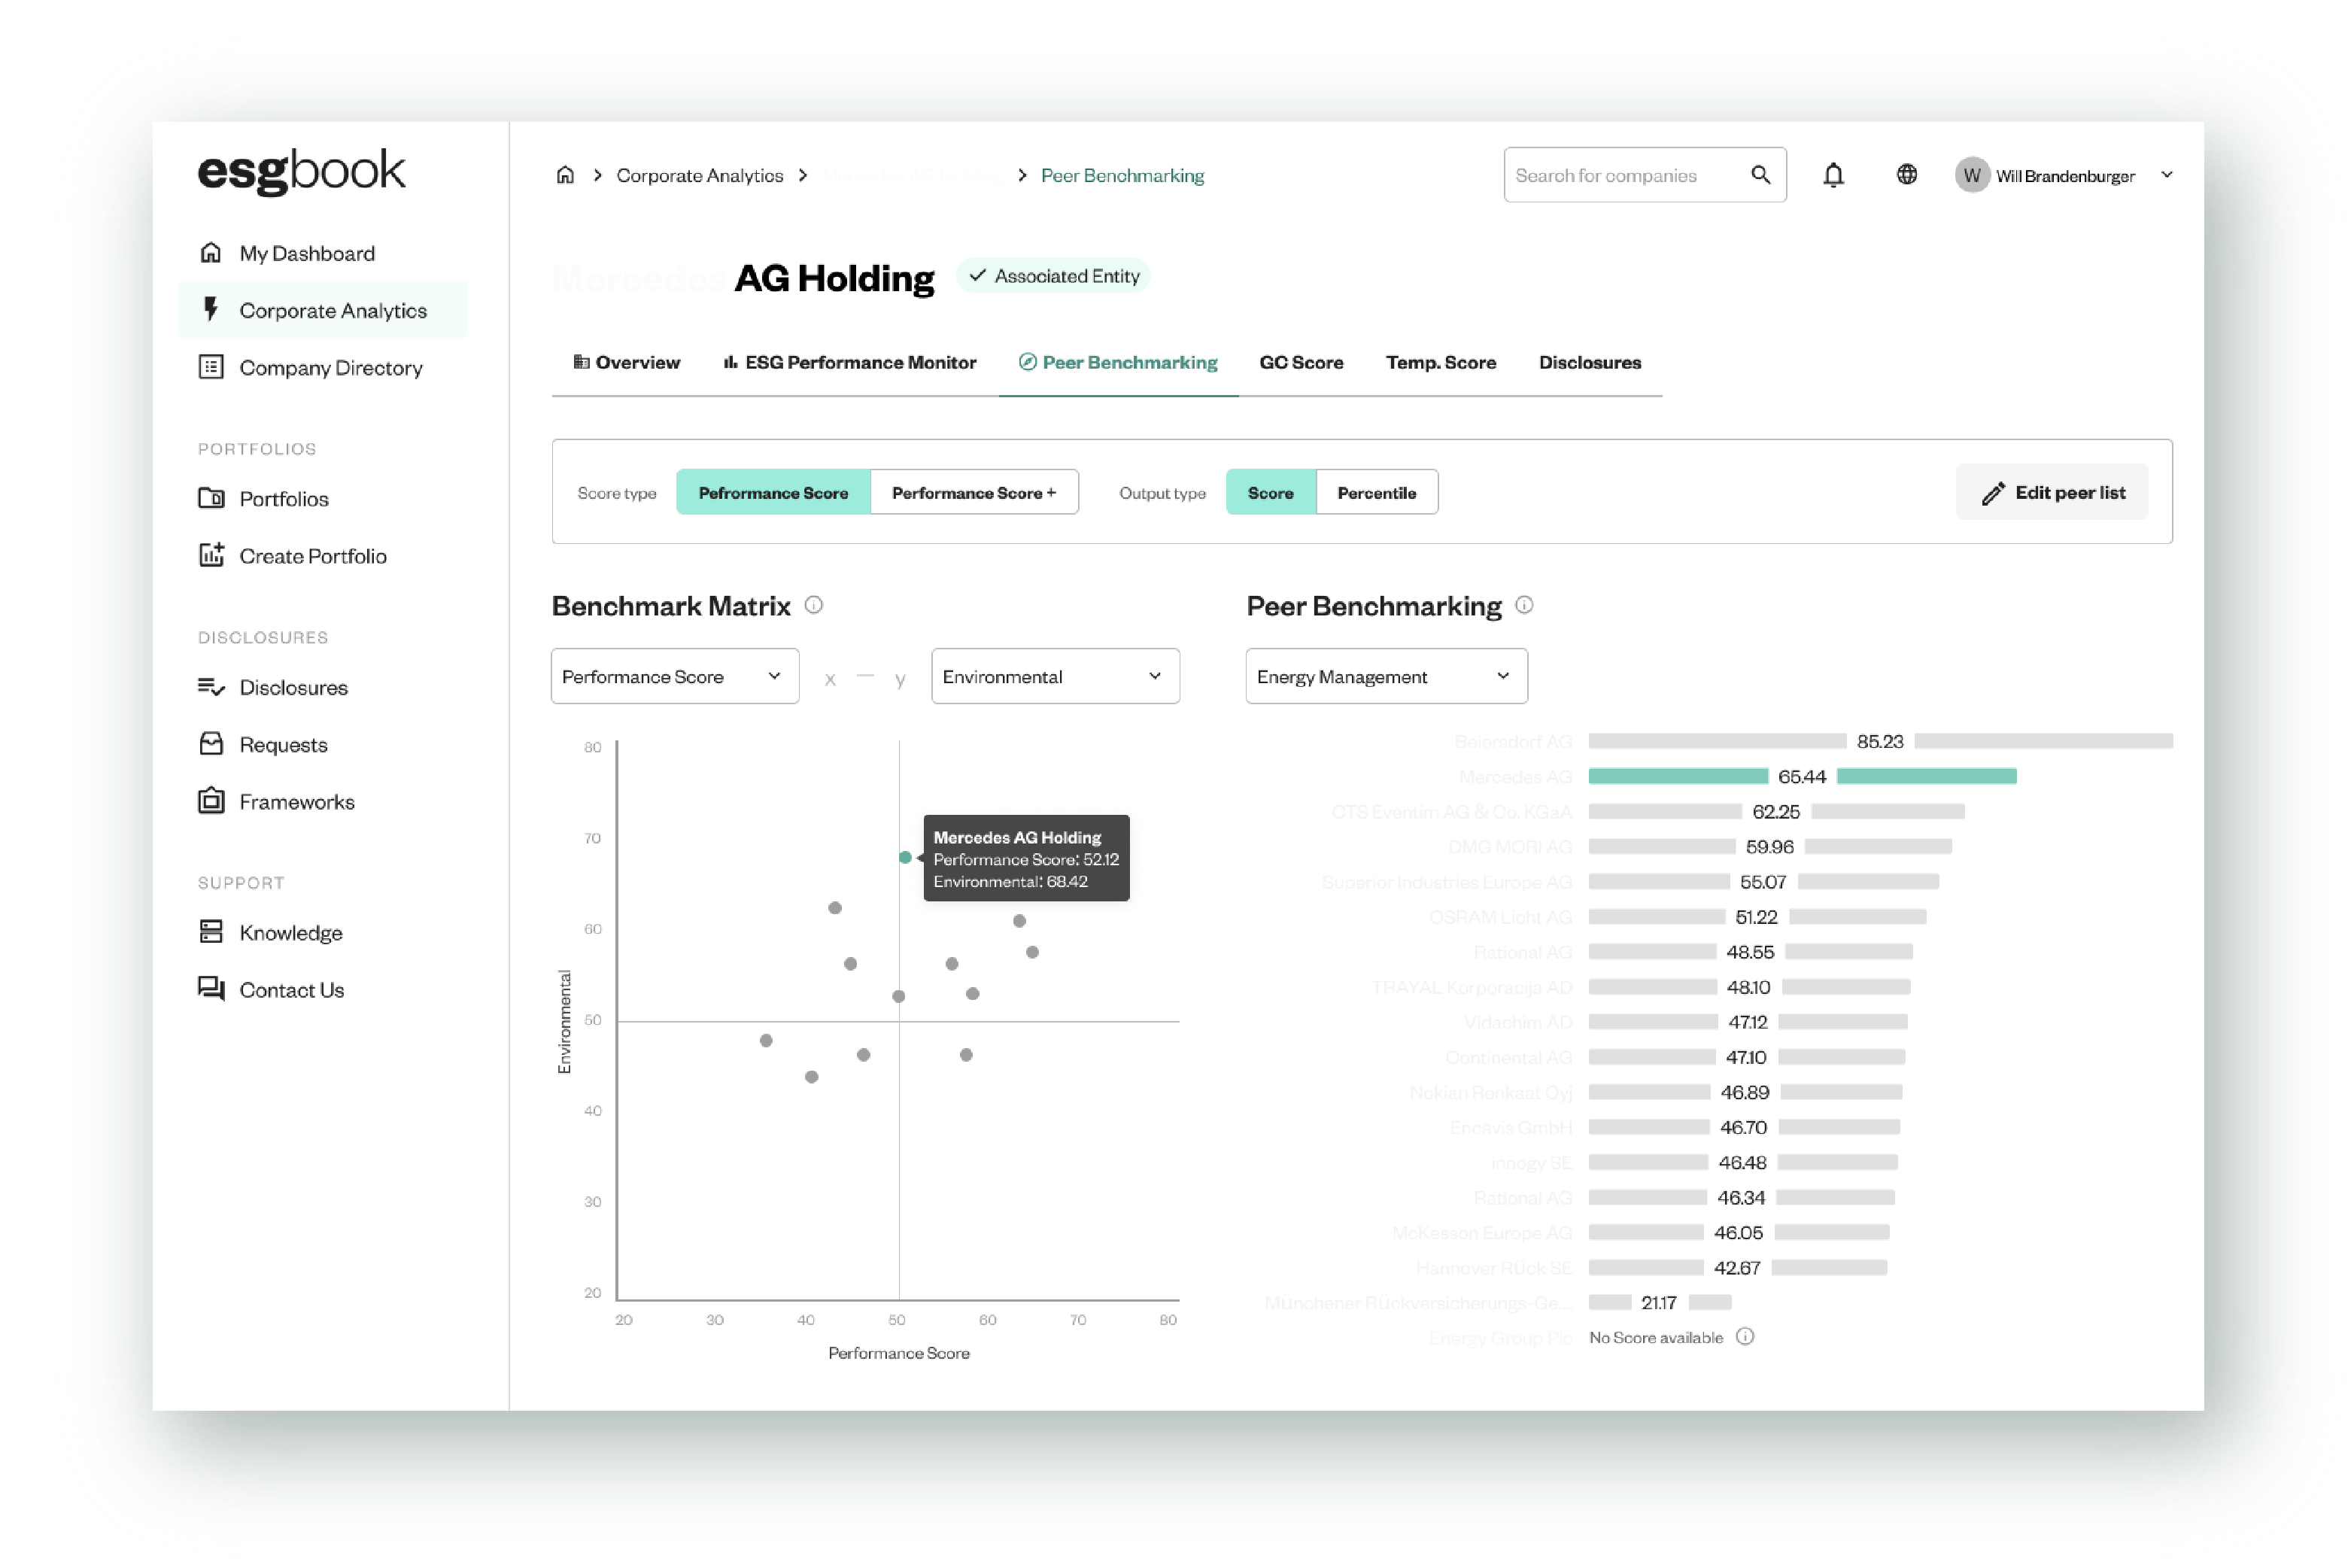Click the Portfolios folder icon

(211, 498)
